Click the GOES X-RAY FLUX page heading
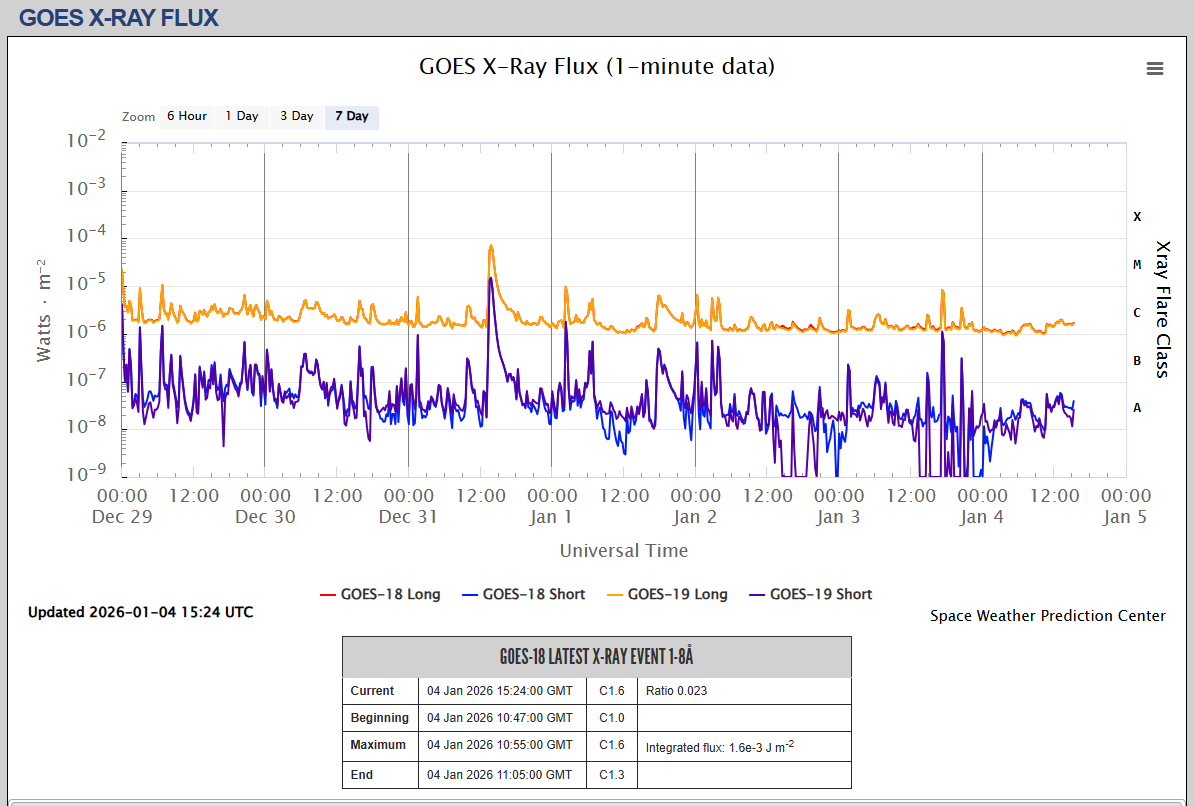The width and height of the screenshot is (1194, 806). coord(119,18)
